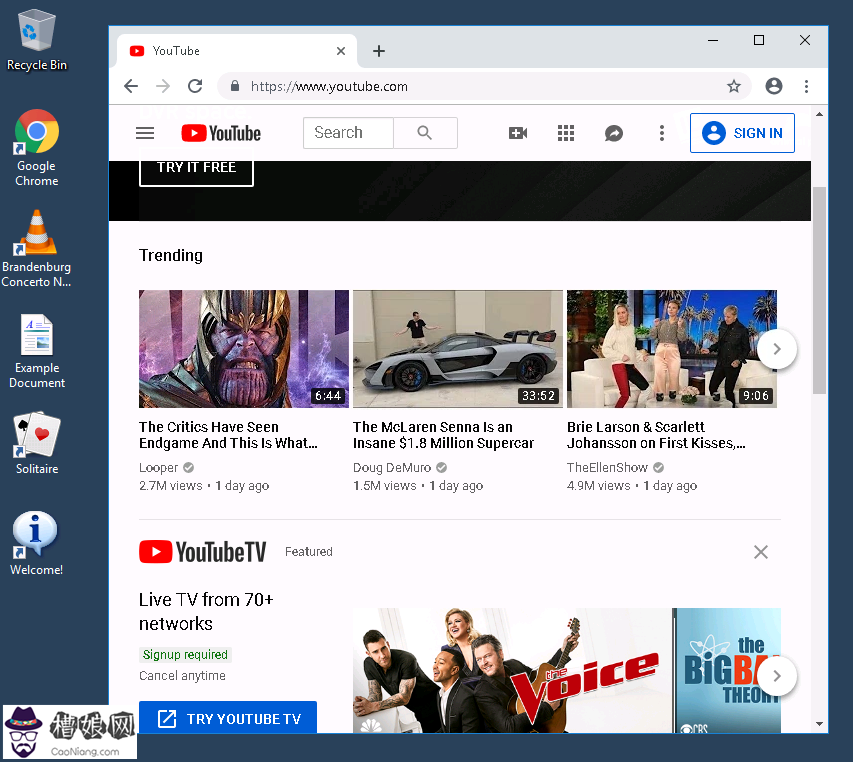Show next YouTube TV shows with chevron
The height and width of the screenshot is (762, 853).
(x=777, y=676)
